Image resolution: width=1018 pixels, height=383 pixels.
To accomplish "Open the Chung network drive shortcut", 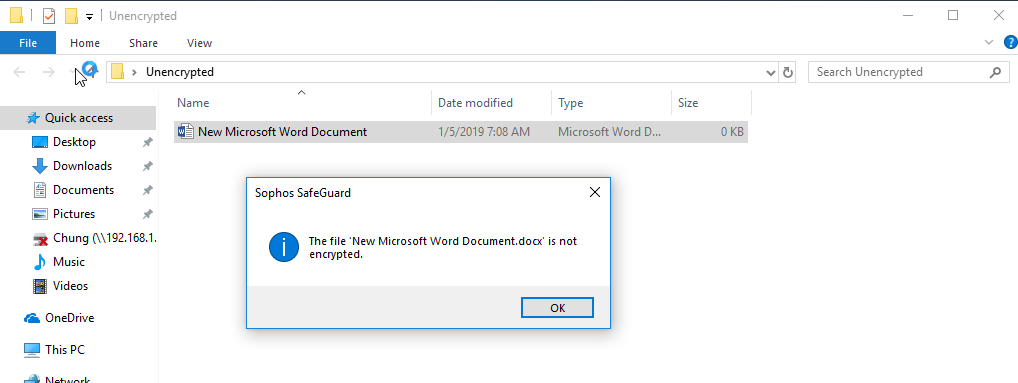I will click(x=105, y=238).
